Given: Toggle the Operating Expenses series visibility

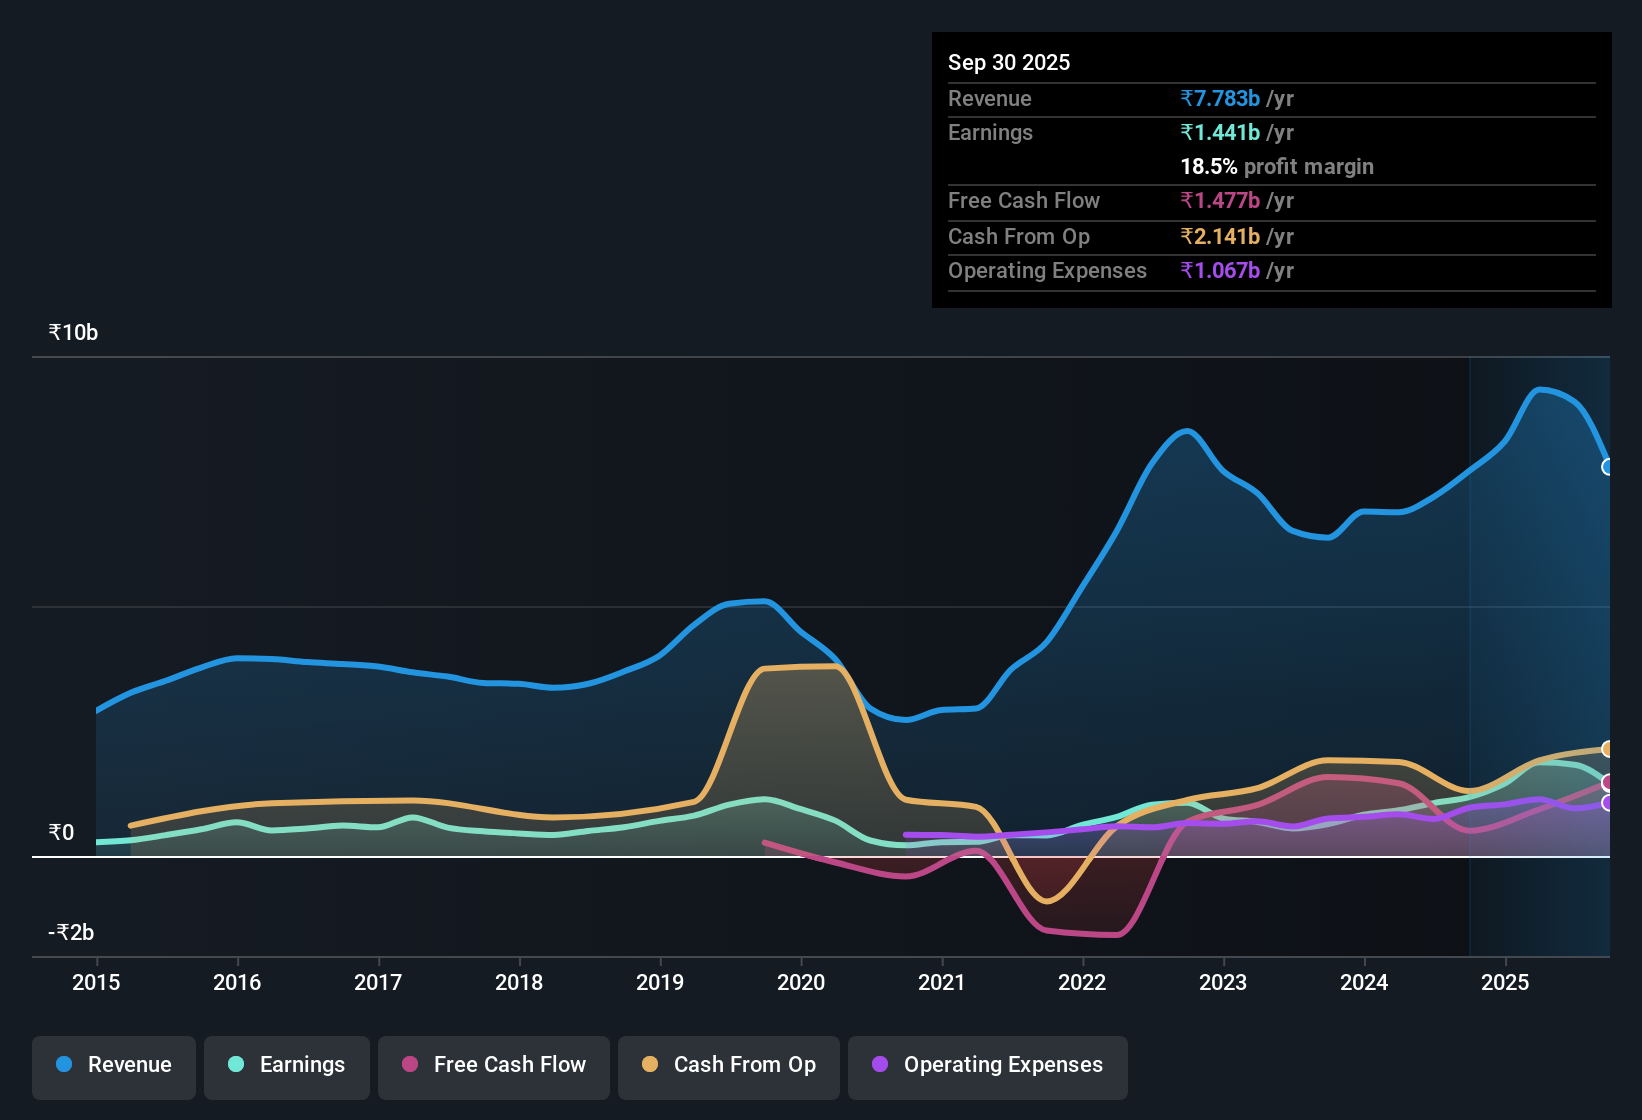Looking at the screenshot, I should [988, 1065].
